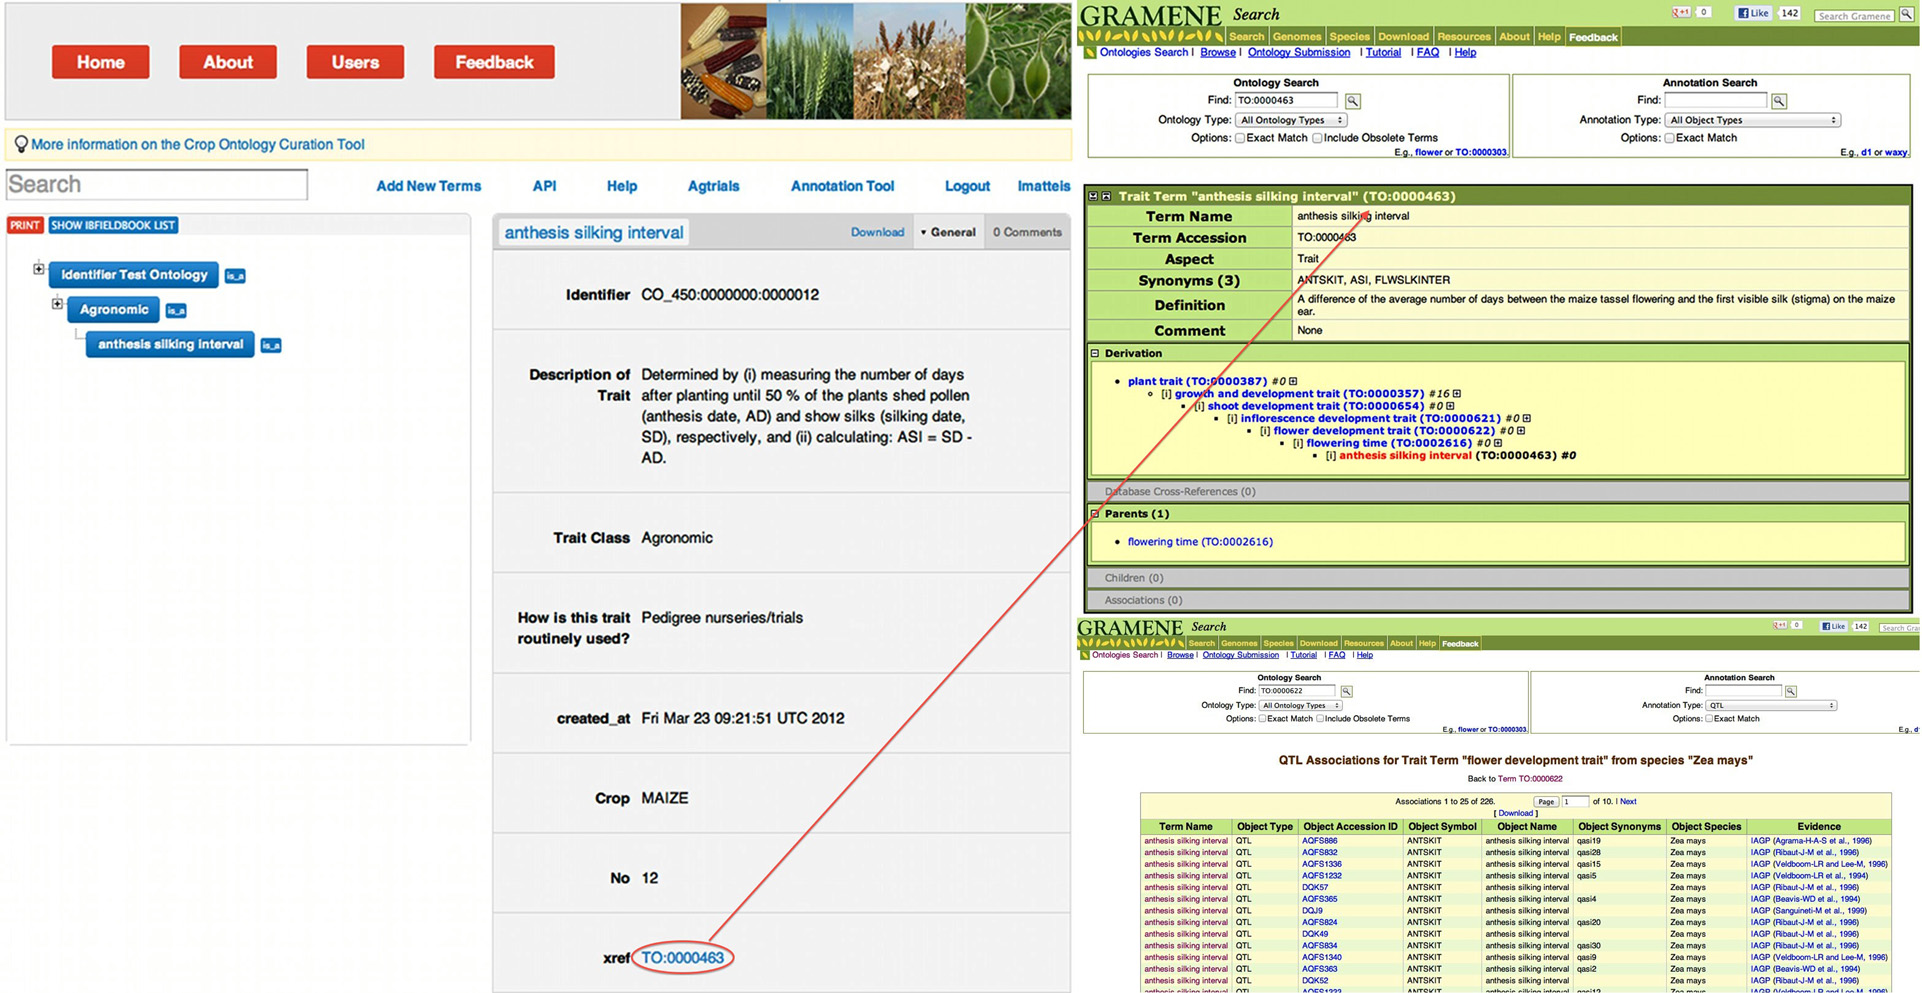Click the Crop Ontology Search input field
1922x993 pixels.
[157, 185]
